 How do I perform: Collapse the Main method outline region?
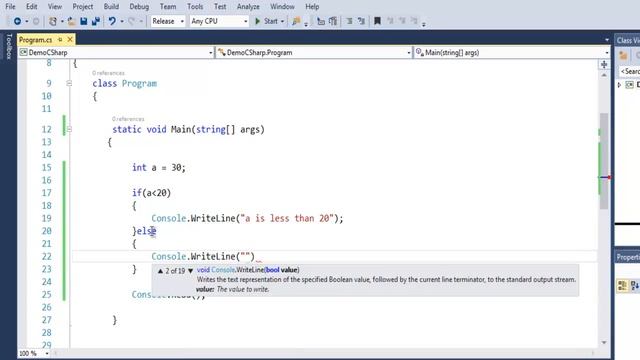69,129
